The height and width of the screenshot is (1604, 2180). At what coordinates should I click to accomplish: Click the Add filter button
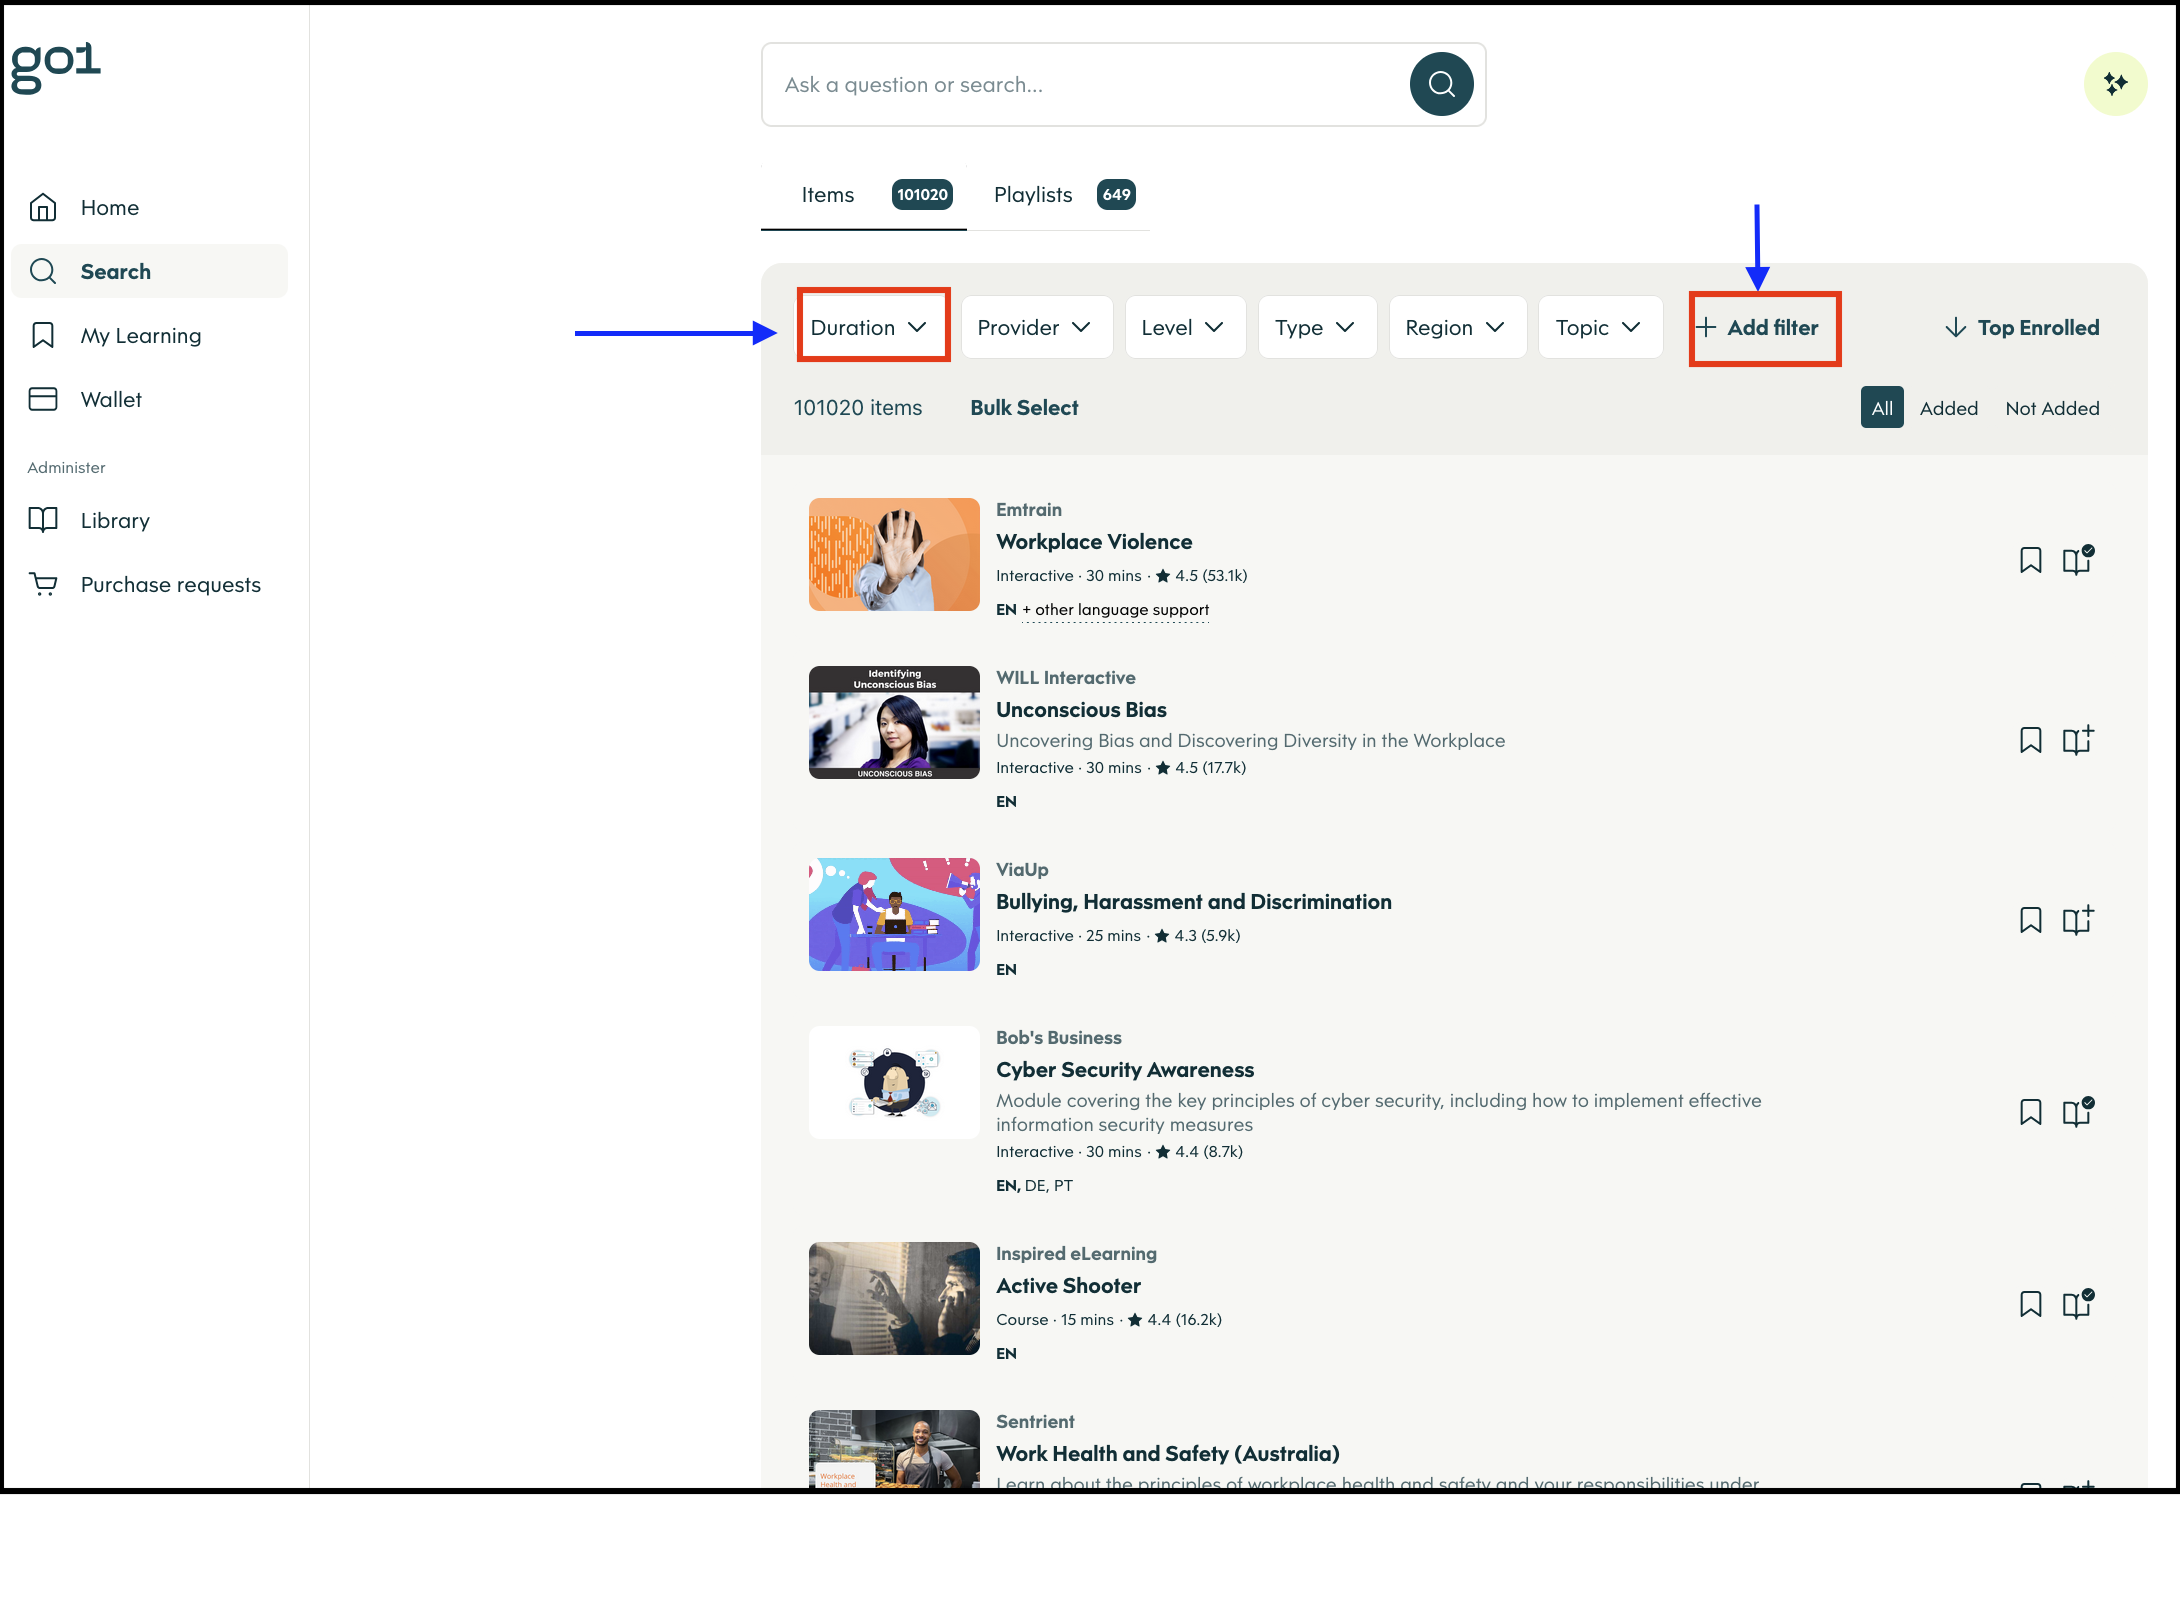point(1763,327)
